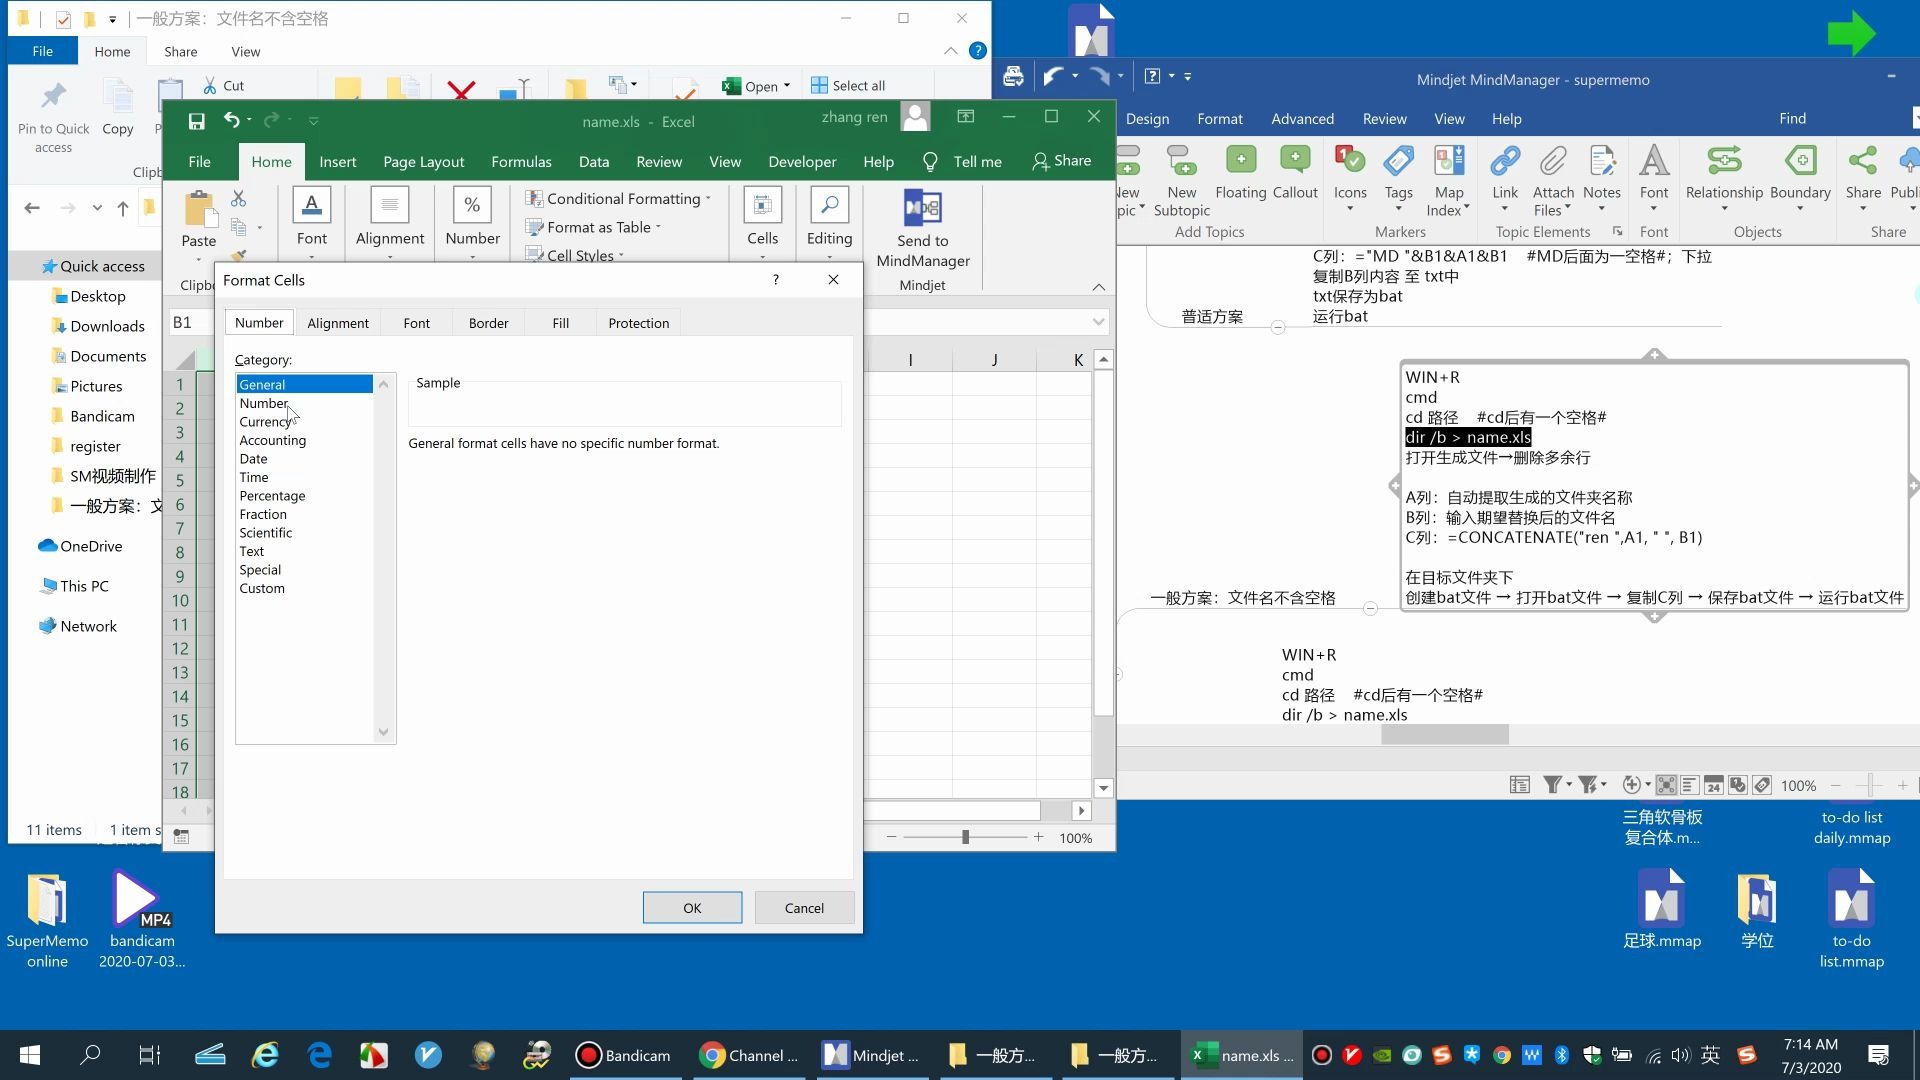Click the Undo arrow in Excel
Viewport: 1920px width, 1080px height.
231,121
